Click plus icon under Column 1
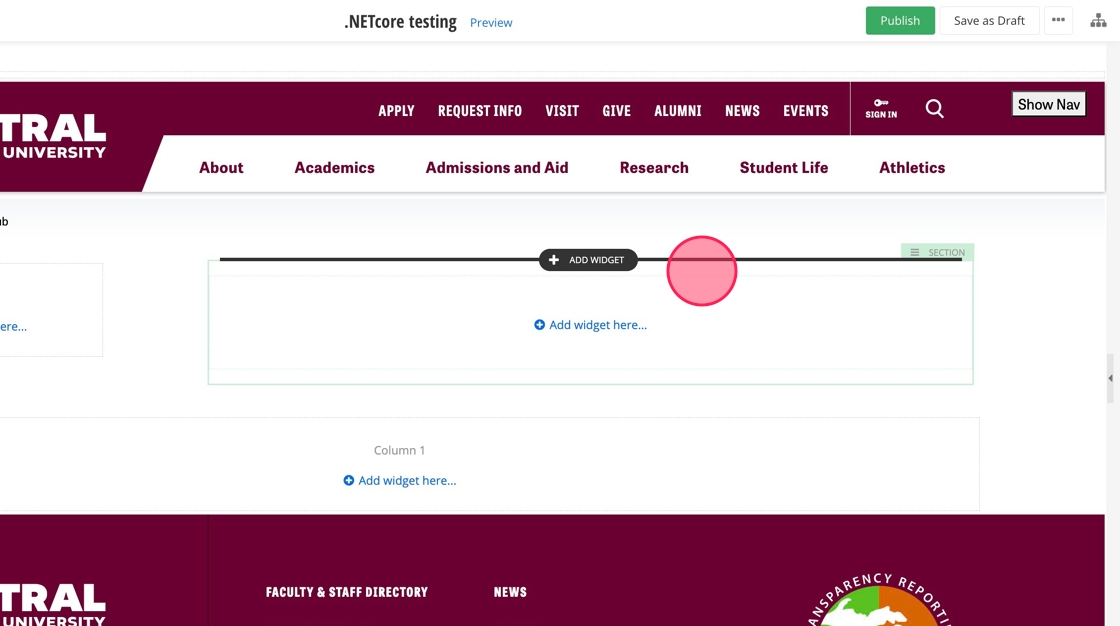1120x626 pixels. [x=349, y=481]
